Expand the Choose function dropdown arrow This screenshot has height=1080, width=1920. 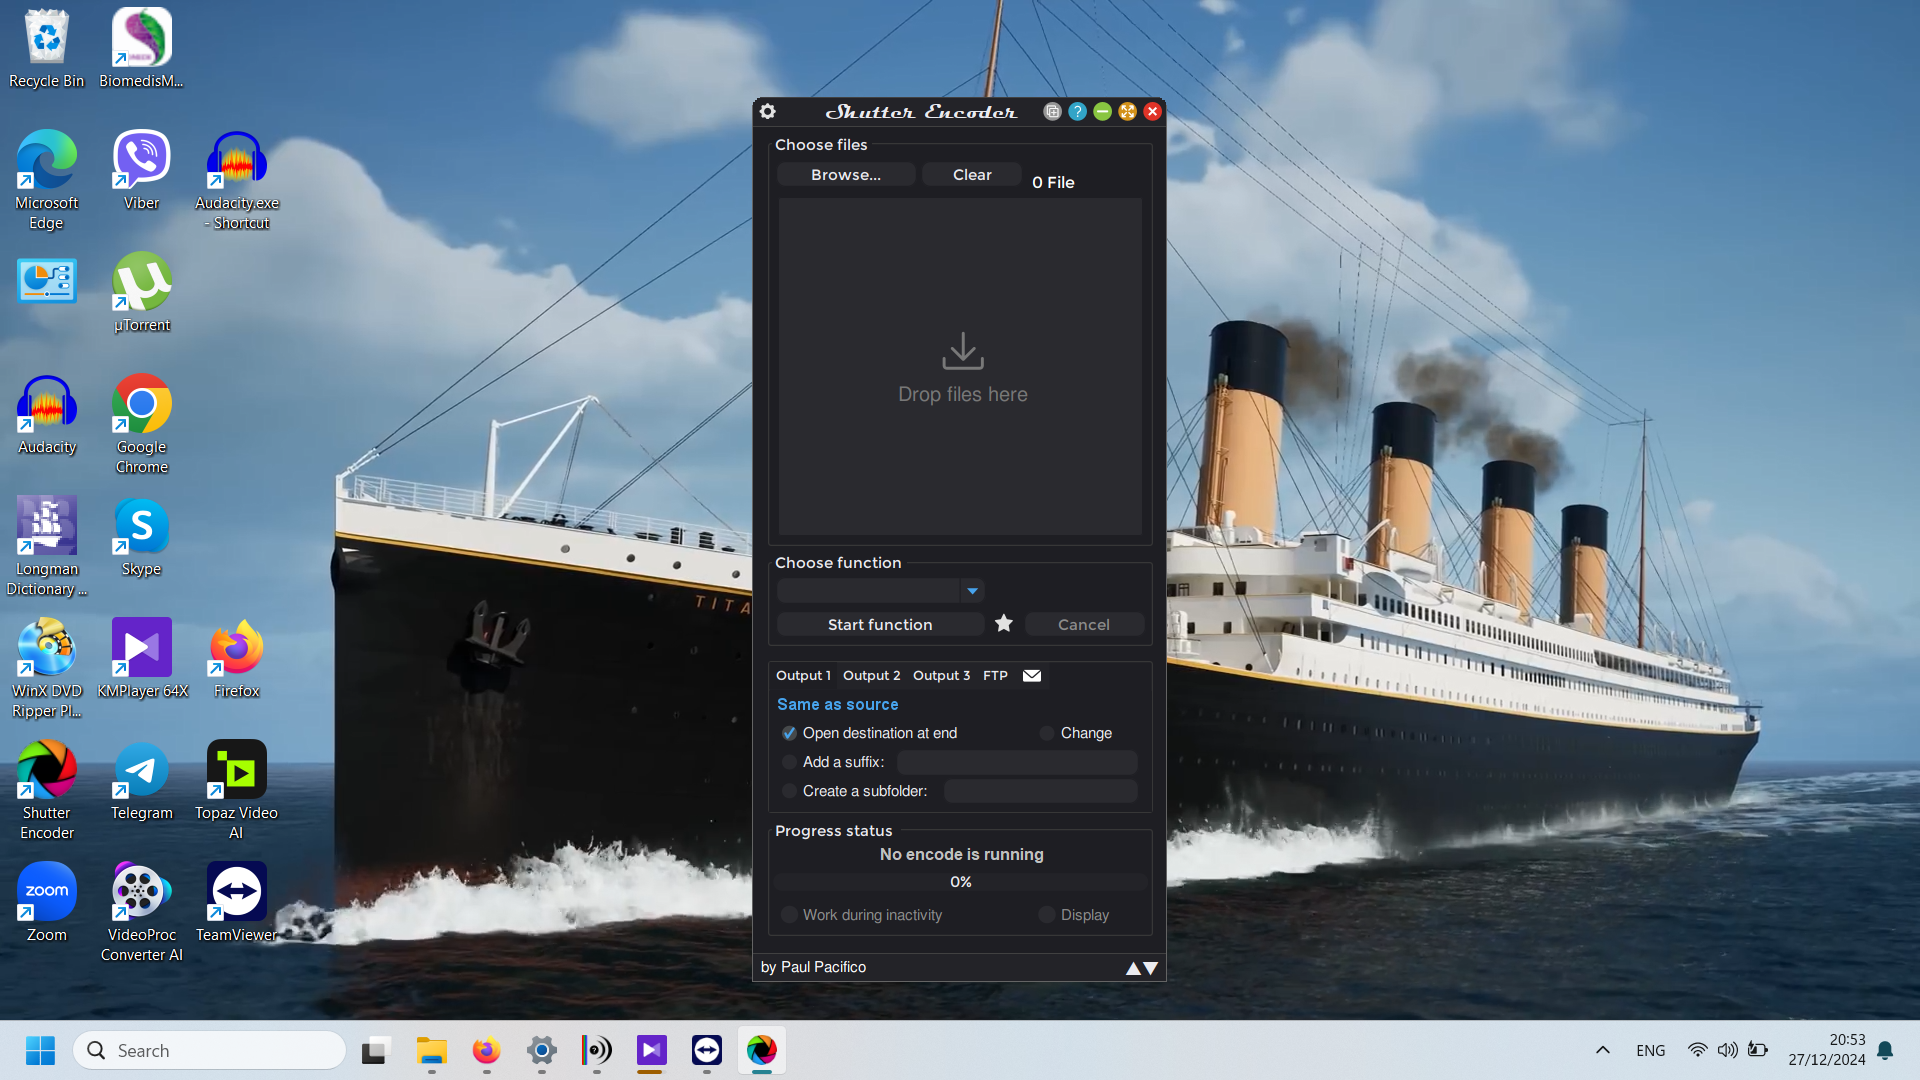tap(972, 591)
